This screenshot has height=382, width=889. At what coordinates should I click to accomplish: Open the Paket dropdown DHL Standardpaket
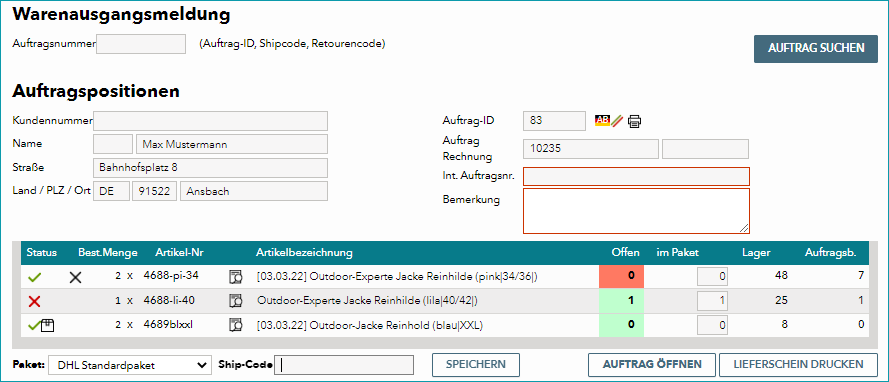click(129, 366)
